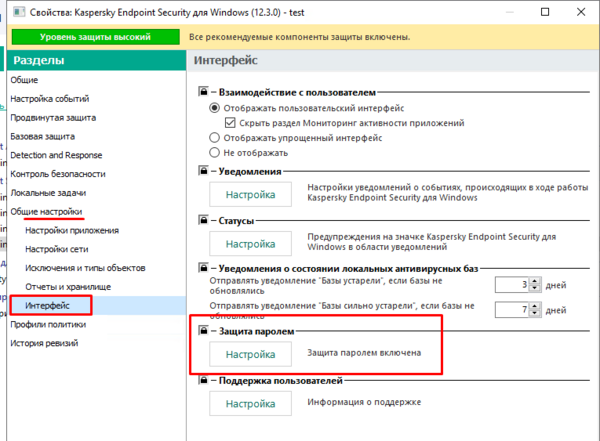
Task: Open Профили политики section
Action: click(x=48, y=324)
